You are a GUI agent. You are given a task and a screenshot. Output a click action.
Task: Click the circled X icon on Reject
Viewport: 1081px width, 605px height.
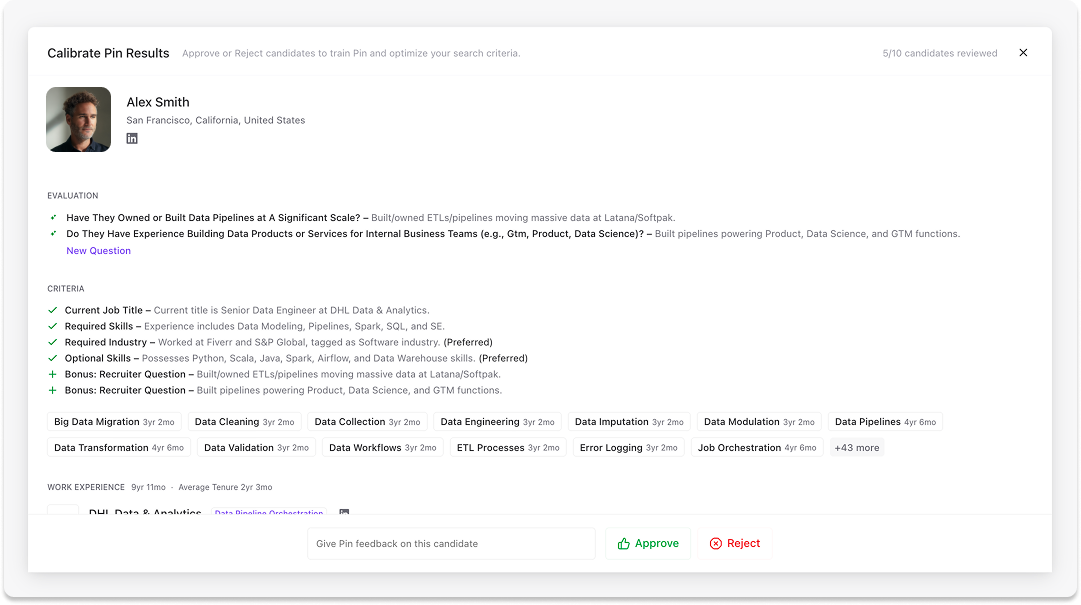click(x=716, y=544)
